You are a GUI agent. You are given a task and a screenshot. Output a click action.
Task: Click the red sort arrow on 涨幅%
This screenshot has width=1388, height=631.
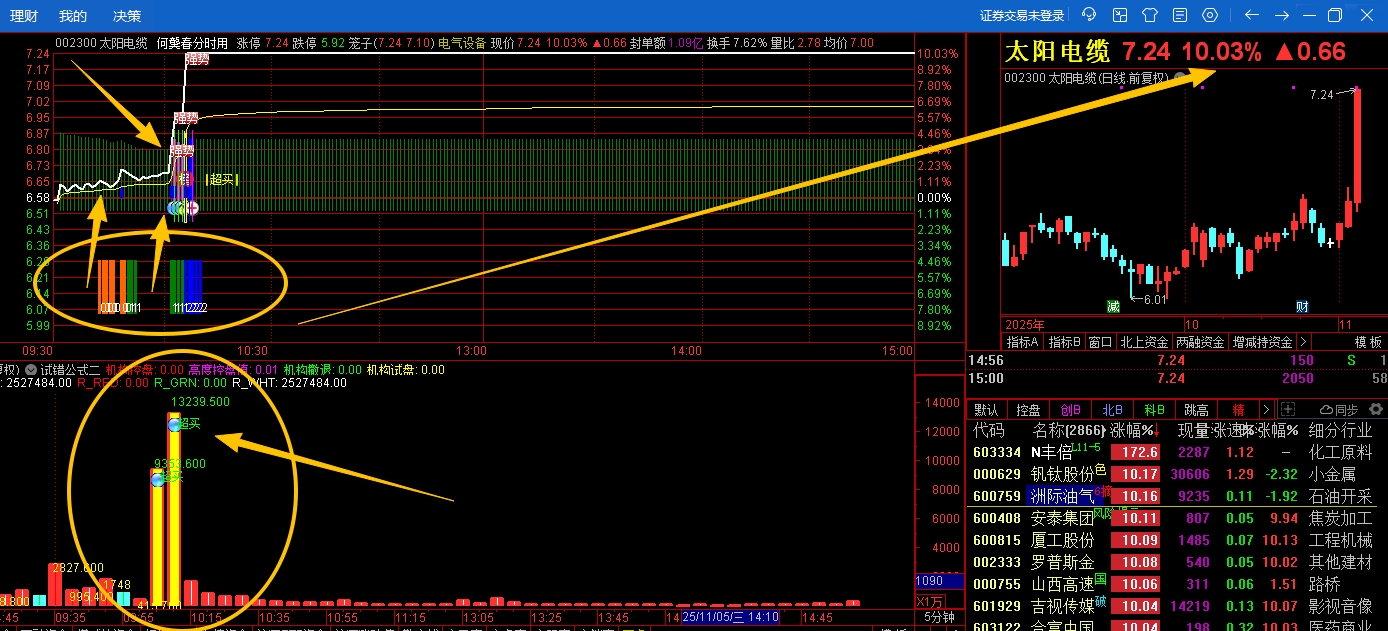click(1158, 431)
